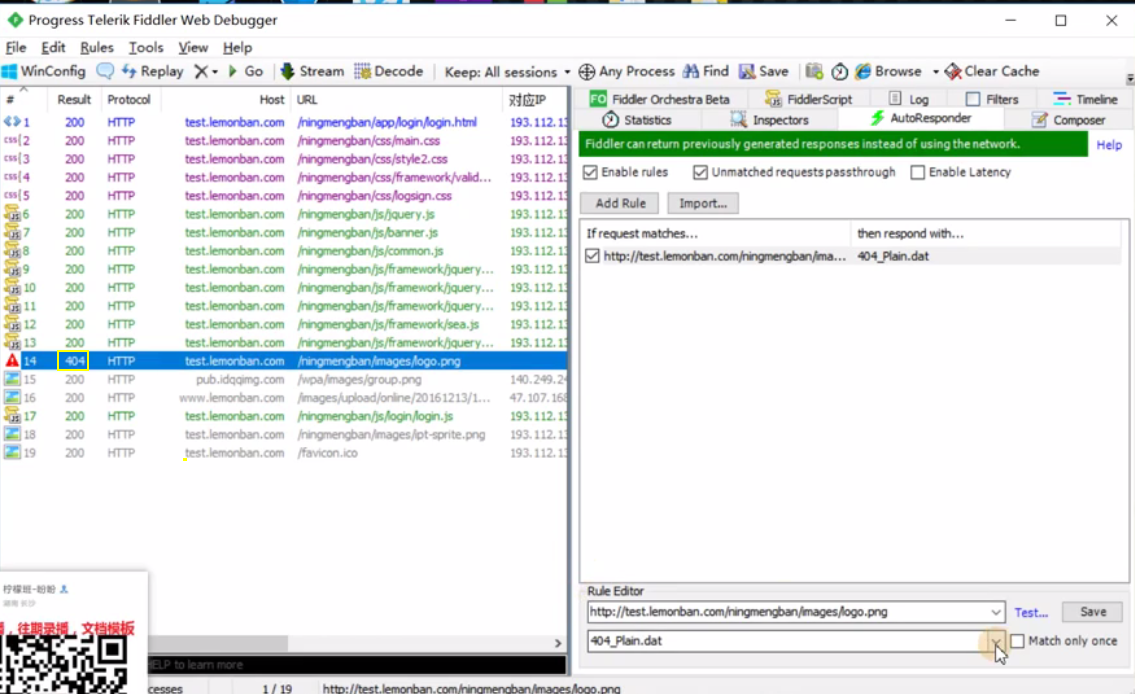This screenshot has height=694, width=1135.
Task: Open WinConfig from the toolbar
Action: 43,71
